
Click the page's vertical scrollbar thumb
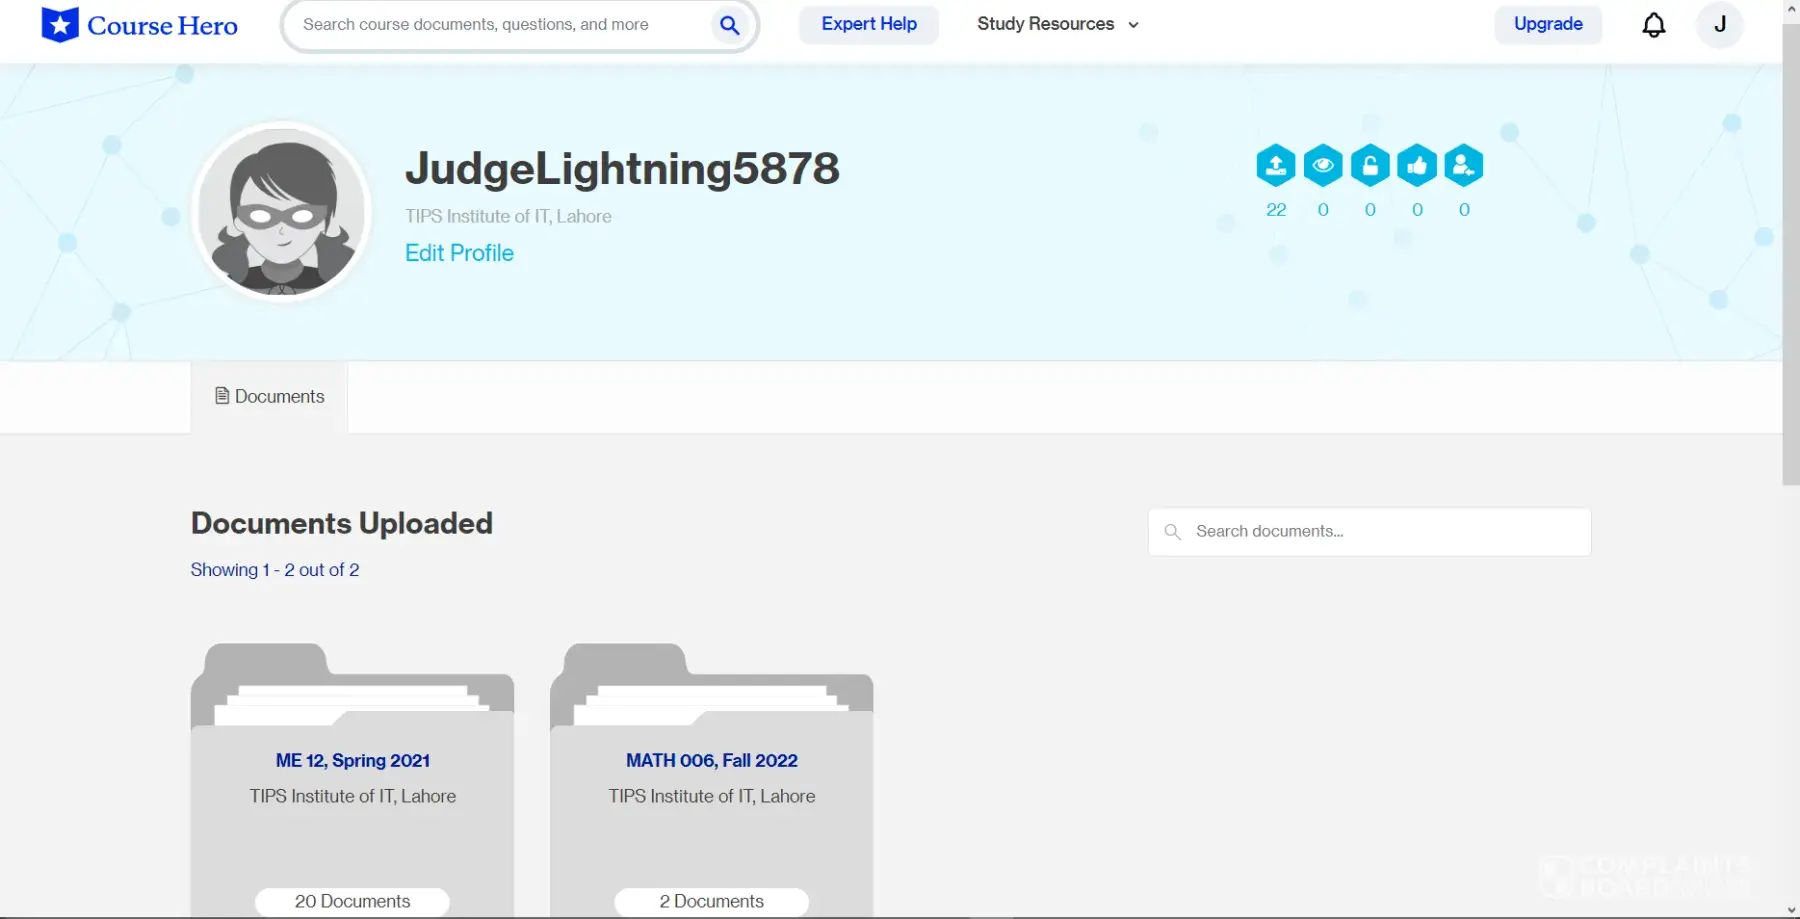[1790, 250]
